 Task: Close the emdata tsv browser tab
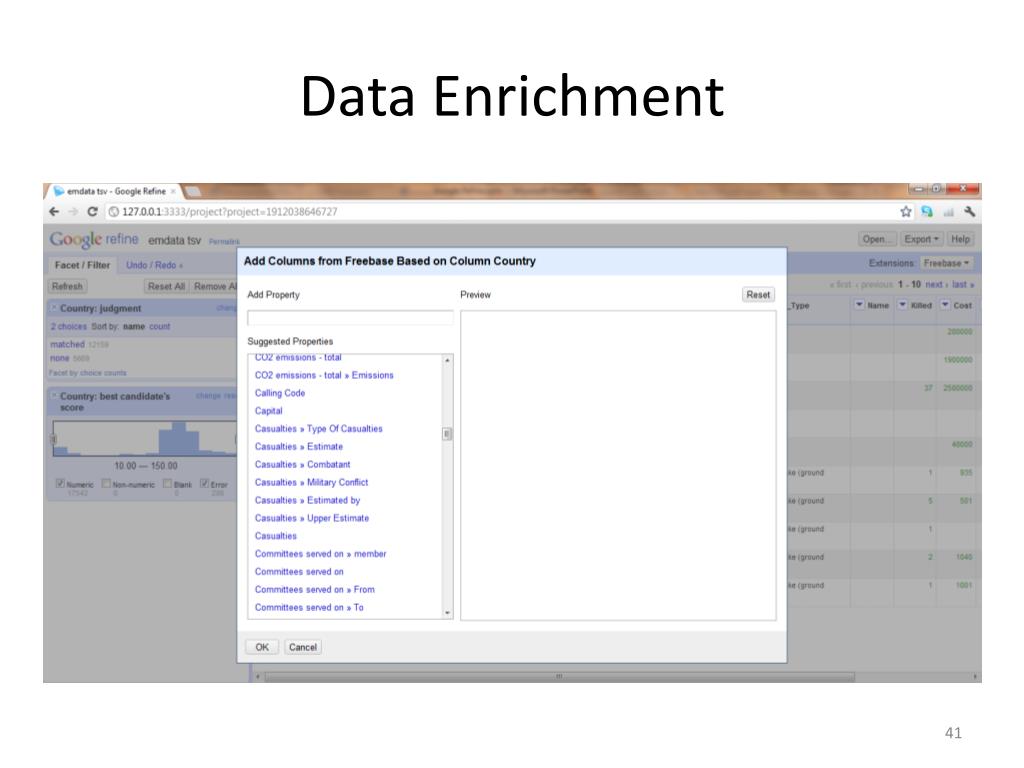coord(173,191)
